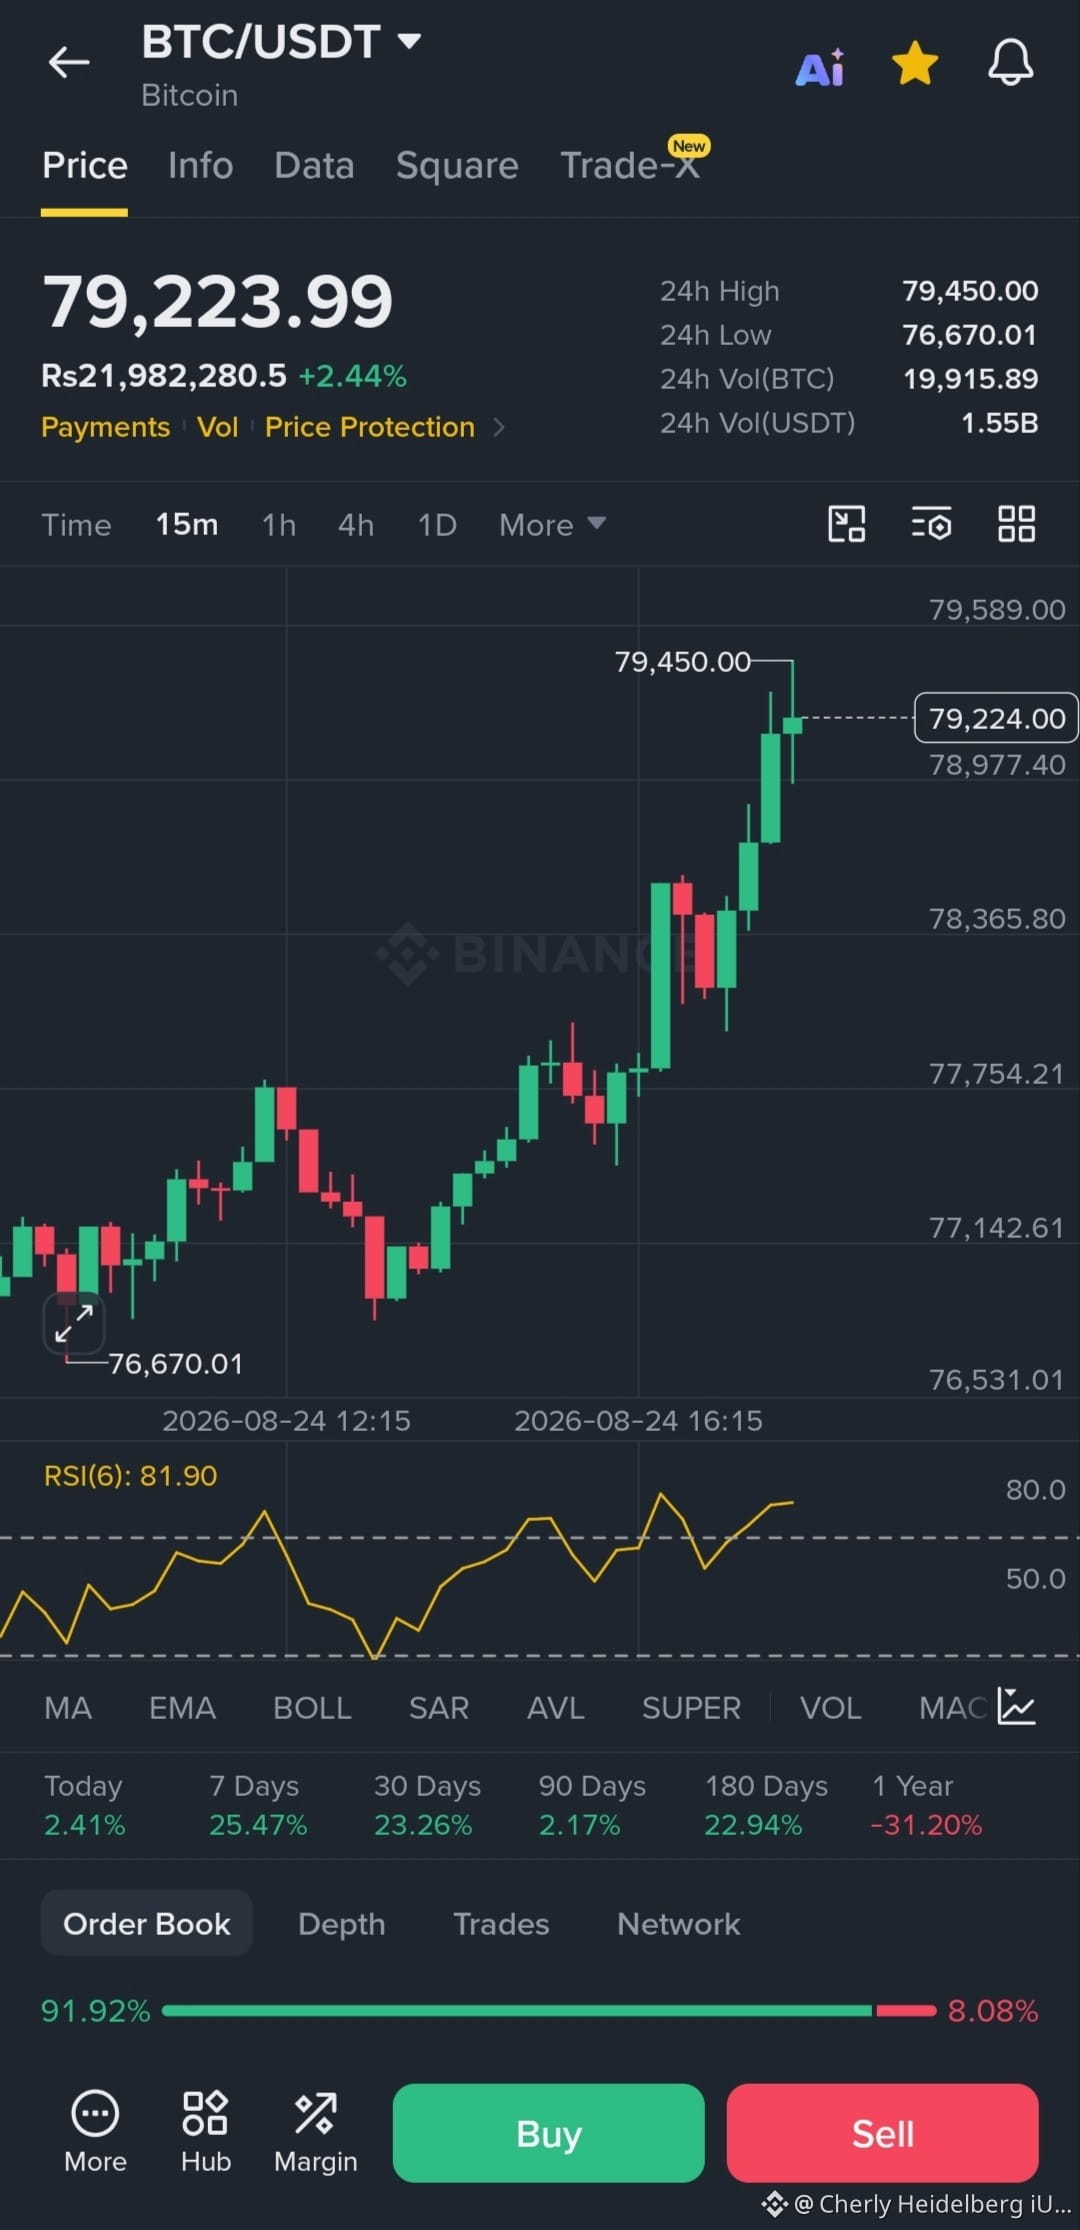Tap the 24h High value 79,450.00
Screen dimensions: 1080x2230
point(970,291)
